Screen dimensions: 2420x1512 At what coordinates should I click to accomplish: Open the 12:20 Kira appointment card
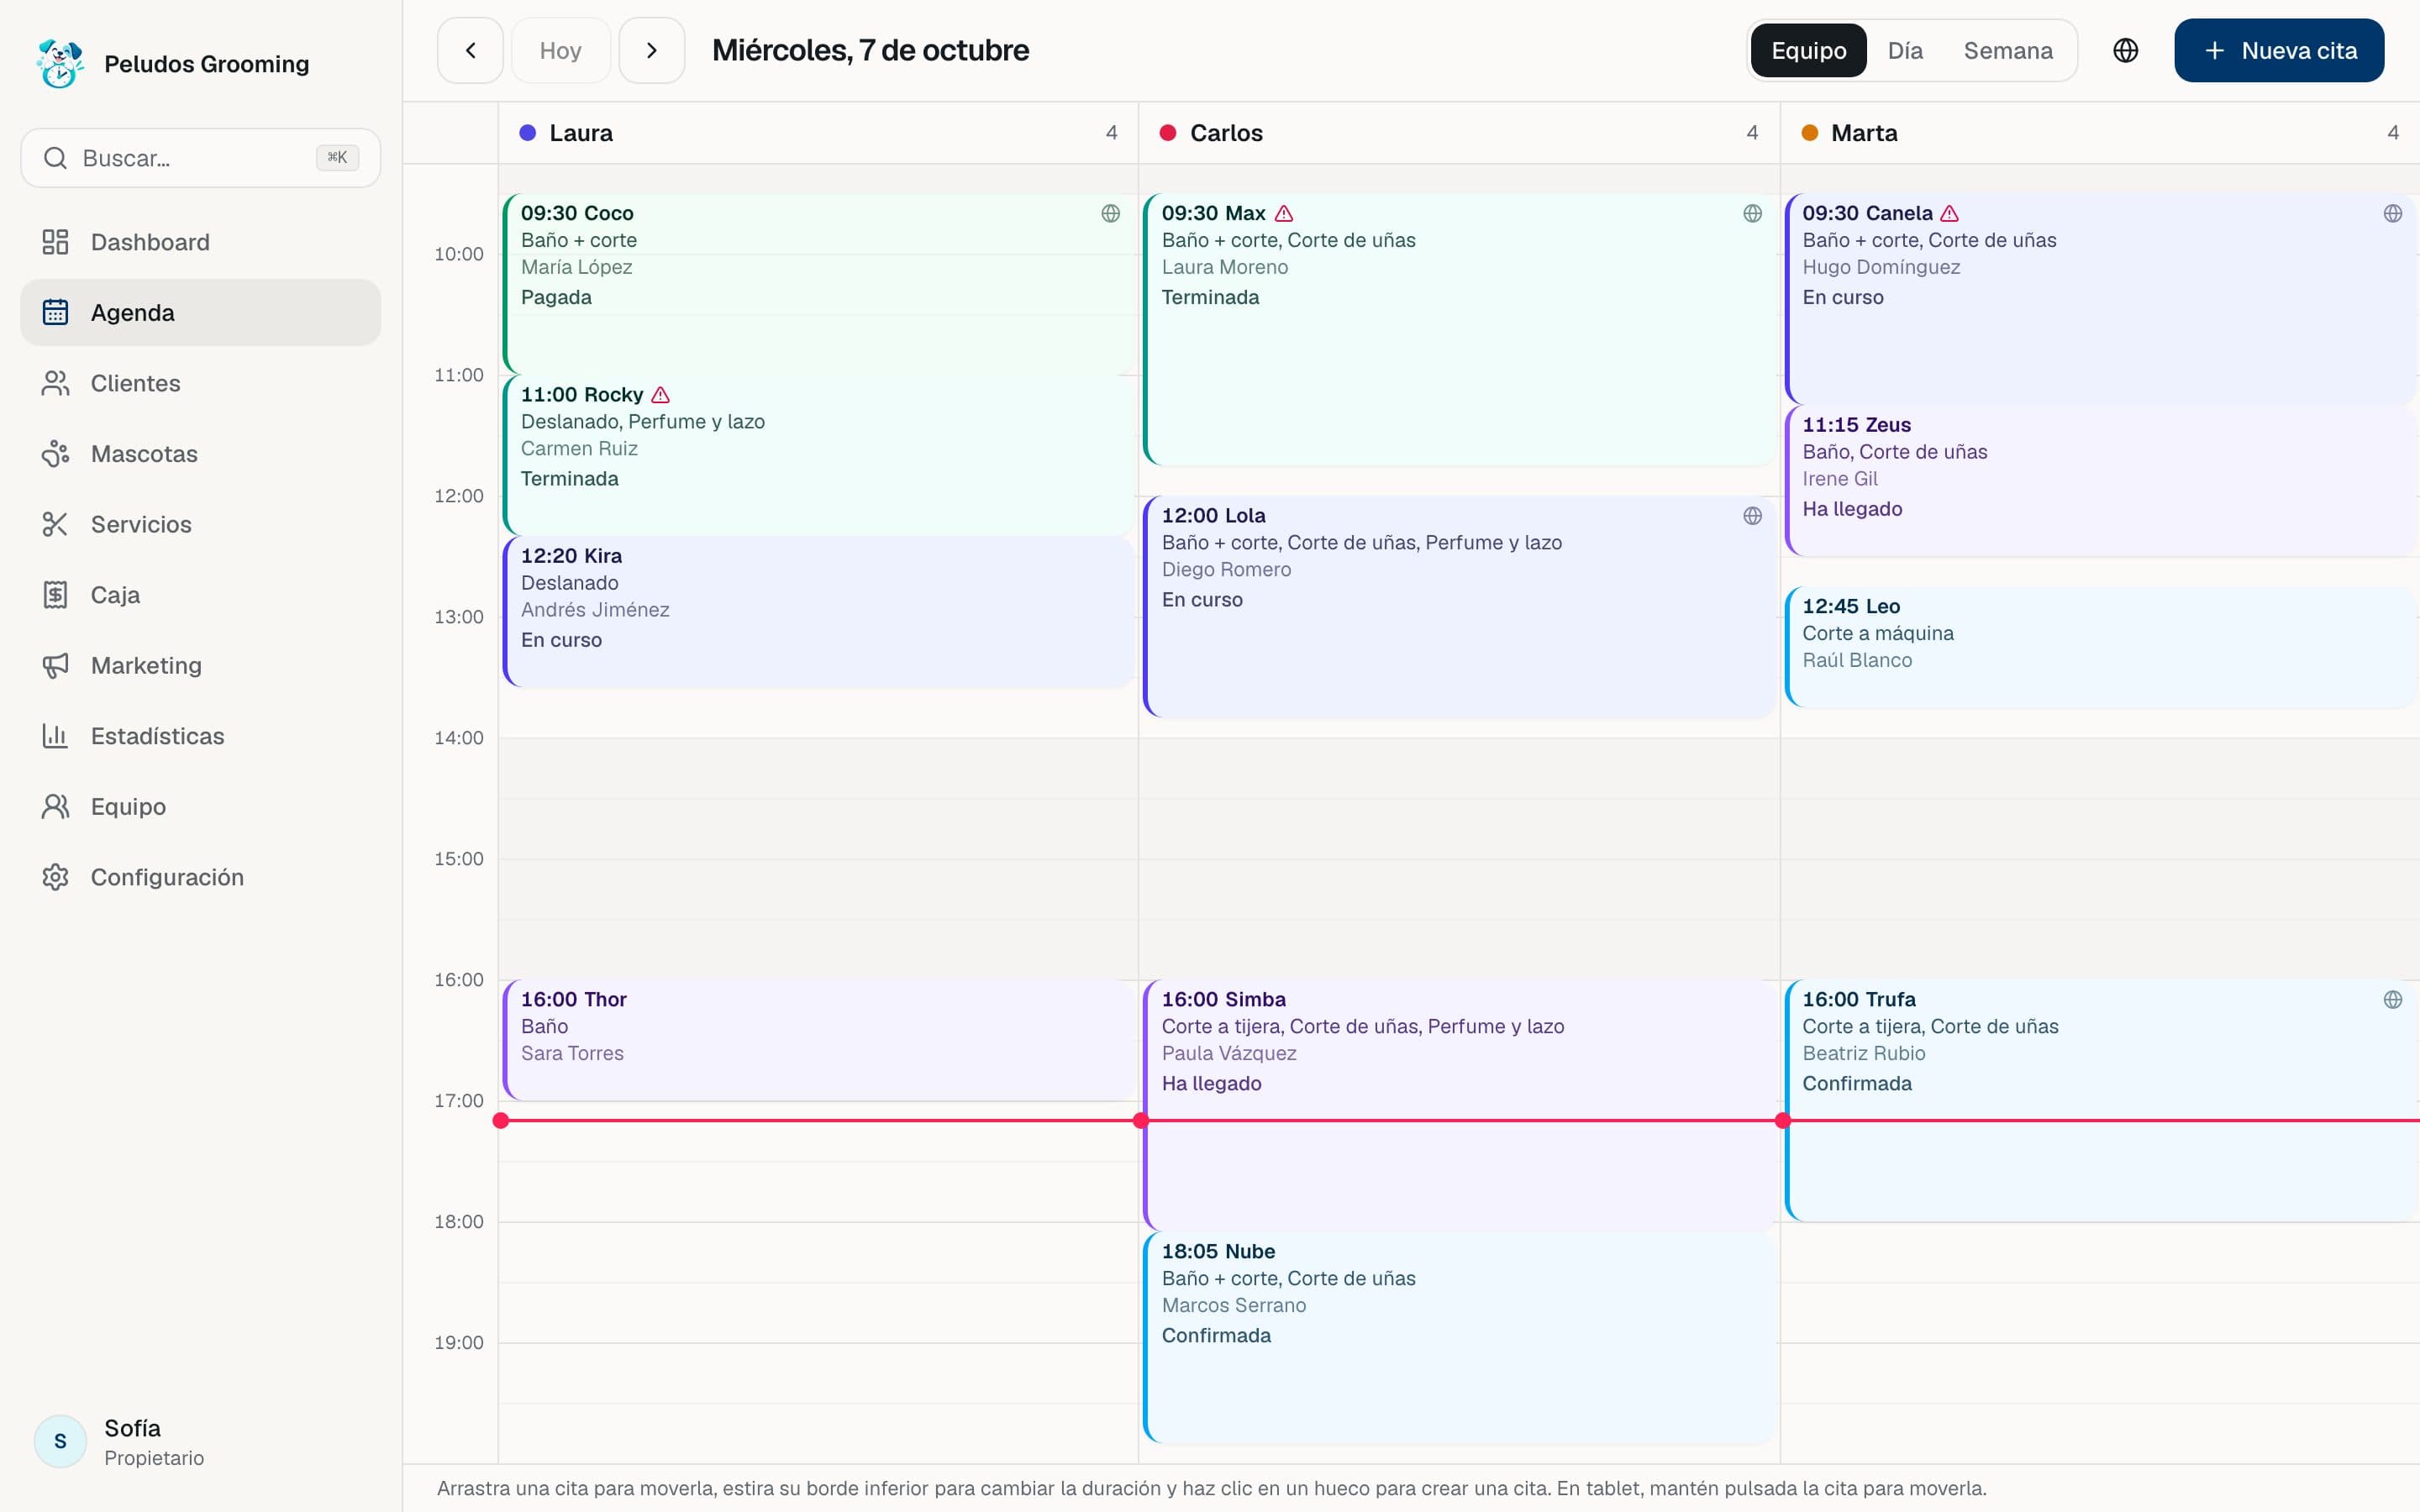[819, 612]
